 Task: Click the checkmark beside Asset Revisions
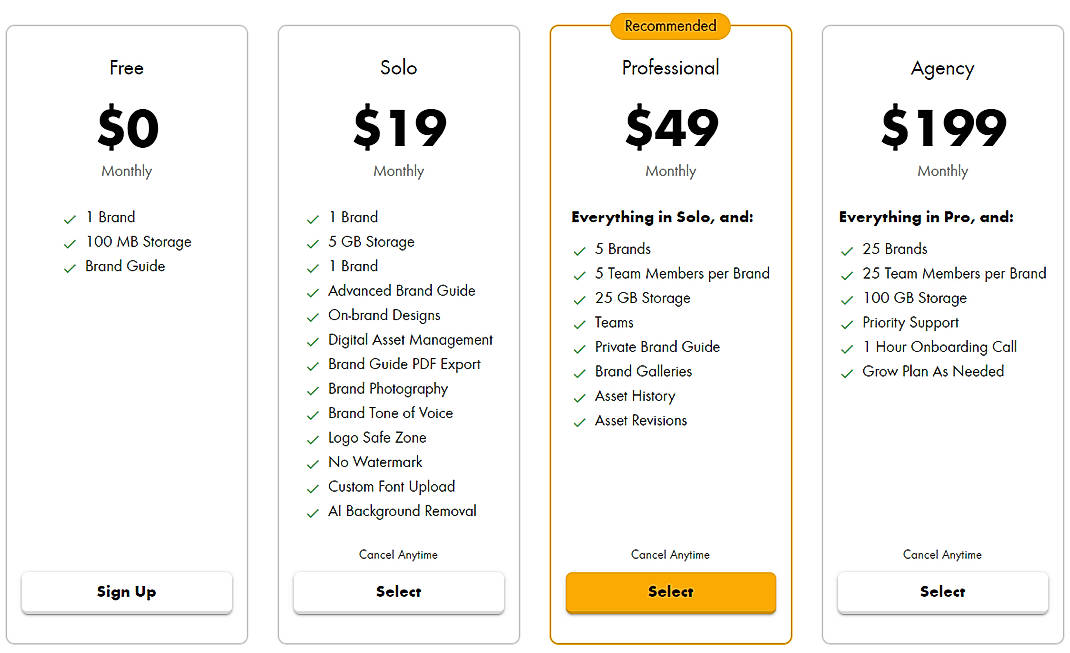pyautogui.click(x=580, y=421)
